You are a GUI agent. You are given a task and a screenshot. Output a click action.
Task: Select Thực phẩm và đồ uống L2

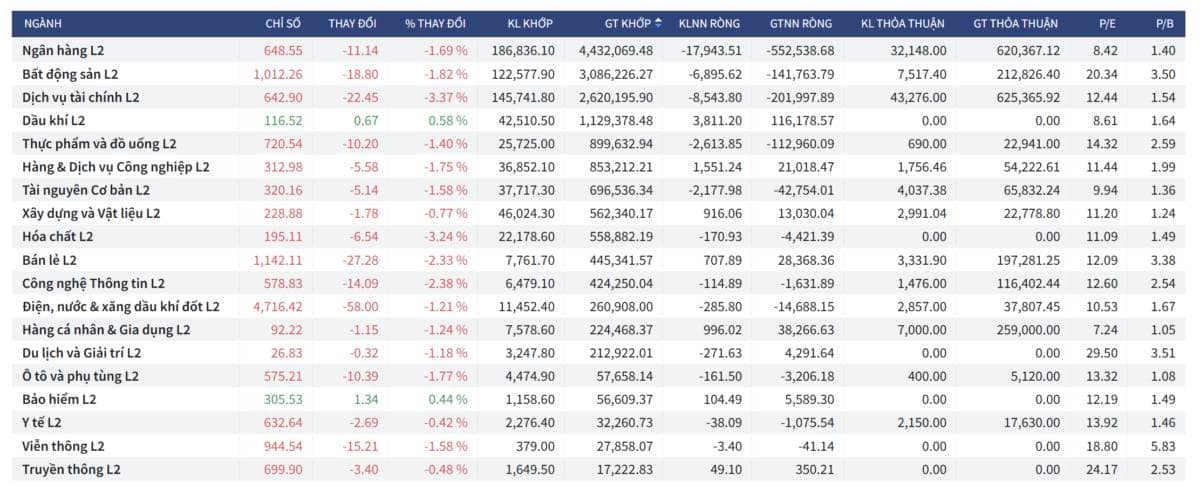pyautogui.click(x=99, y=143)
